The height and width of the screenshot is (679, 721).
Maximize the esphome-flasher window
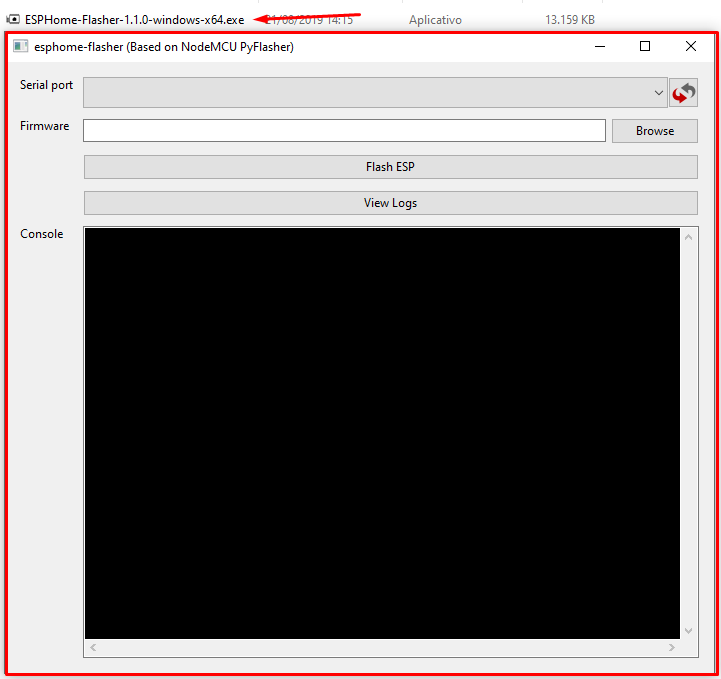[x=645, y=46]
